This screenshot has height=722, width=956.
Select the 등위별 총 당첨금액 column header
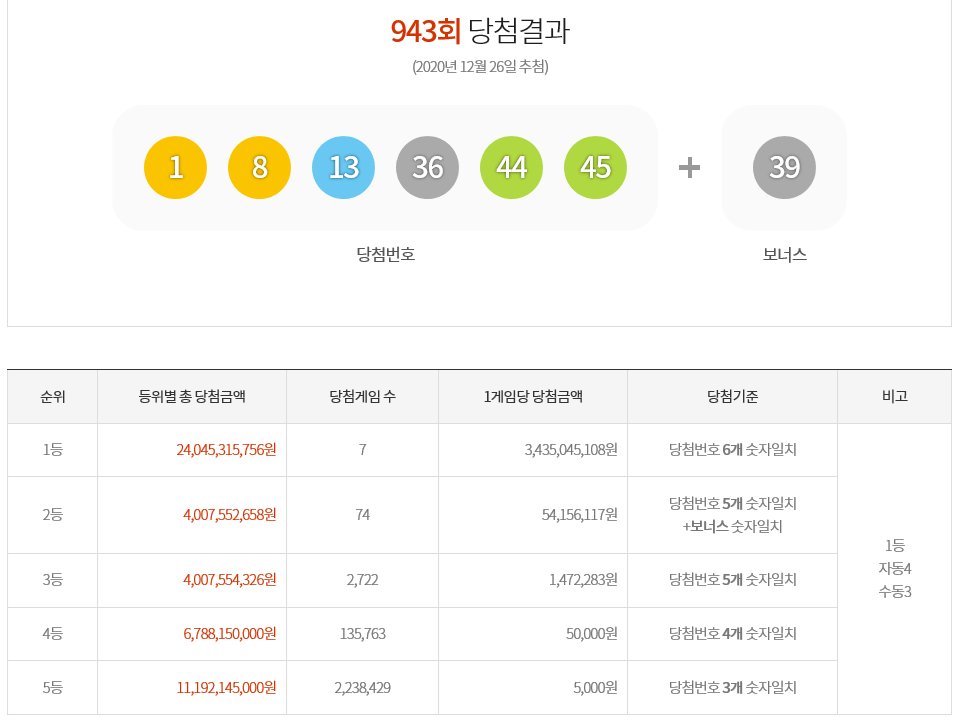point(192,396)
